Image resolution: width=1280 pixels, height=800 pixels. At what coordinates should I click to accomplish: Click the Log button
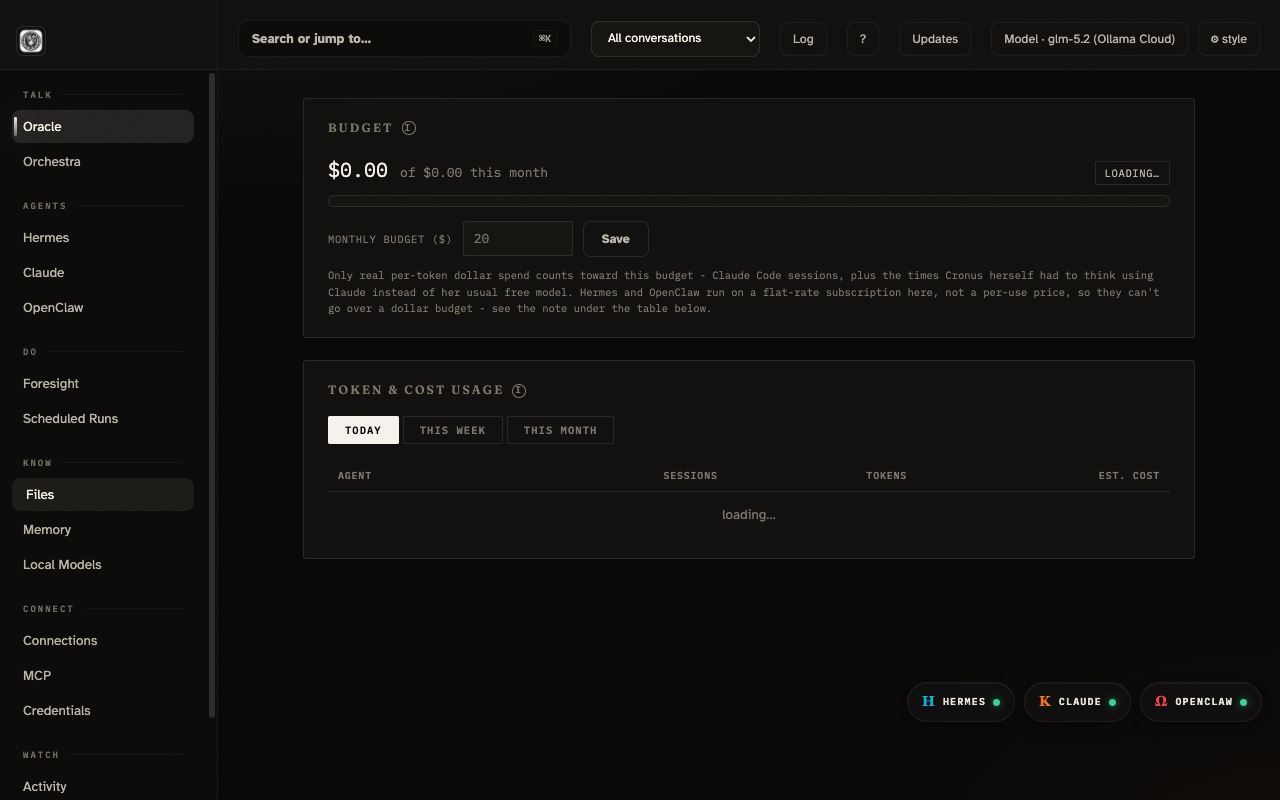point(803,39)
